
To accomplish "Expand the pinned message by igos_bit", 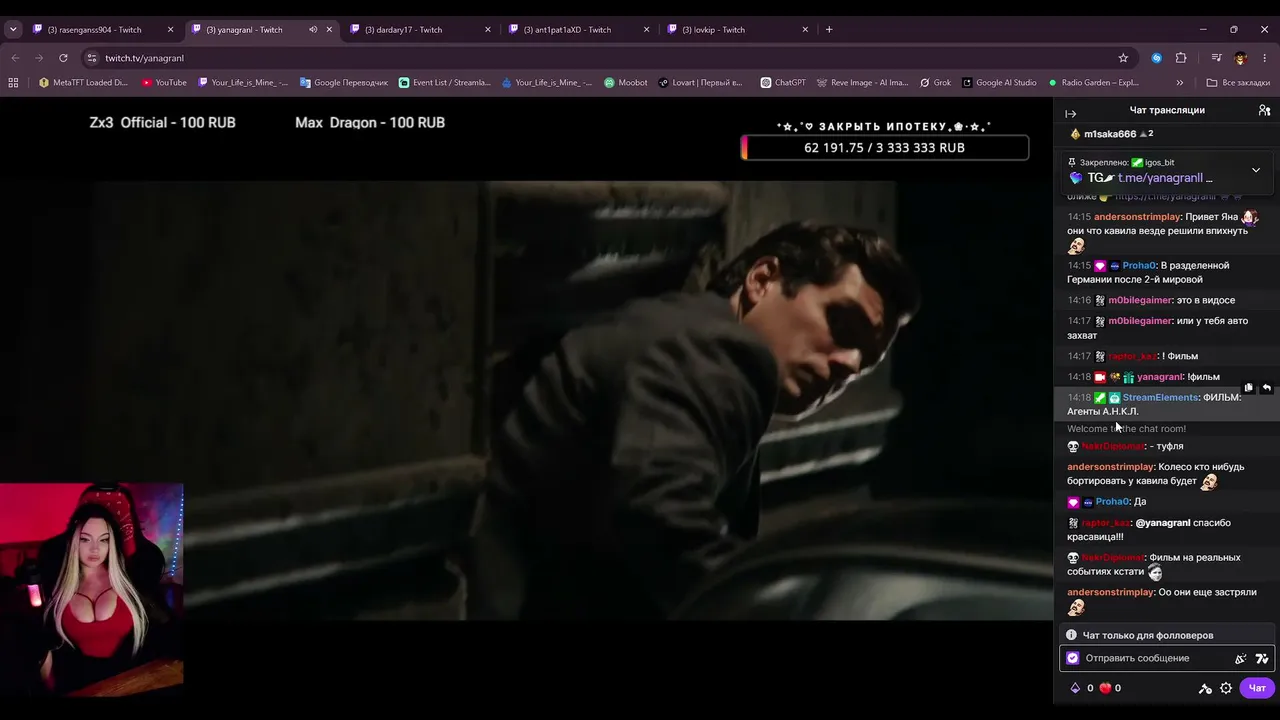I will (x=1256, y=170).
